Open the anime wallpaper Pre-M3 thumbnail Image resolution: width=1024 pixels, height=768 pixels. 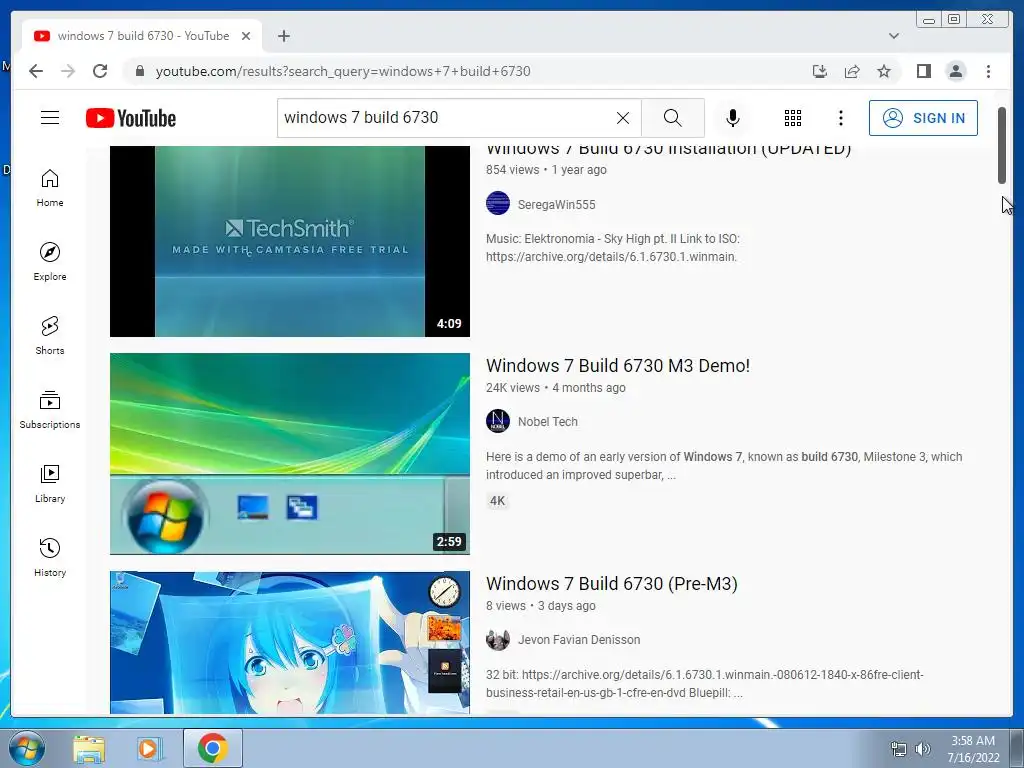click(x=289, y=643)
